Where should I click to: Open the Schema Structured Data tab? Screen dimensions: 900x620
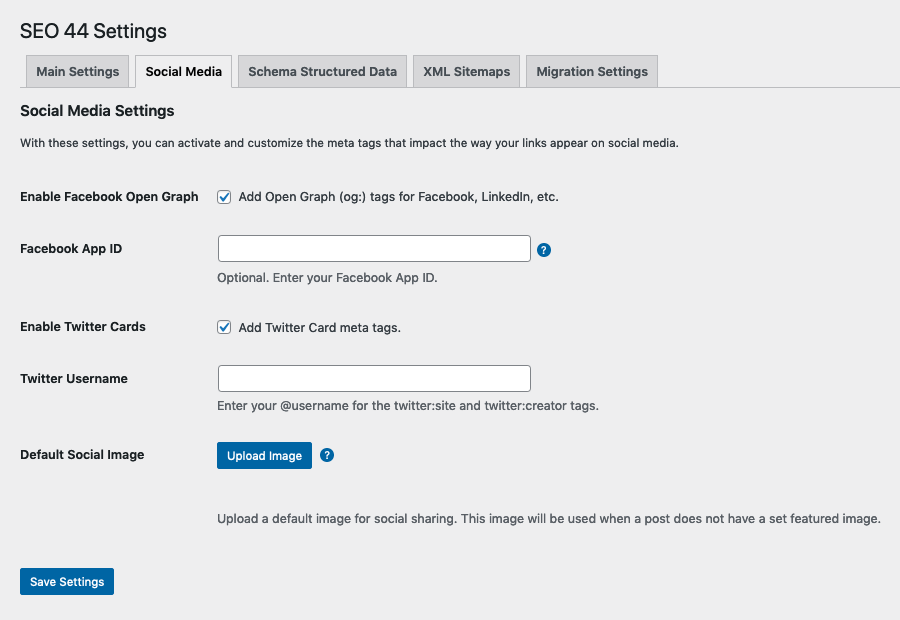322,71
